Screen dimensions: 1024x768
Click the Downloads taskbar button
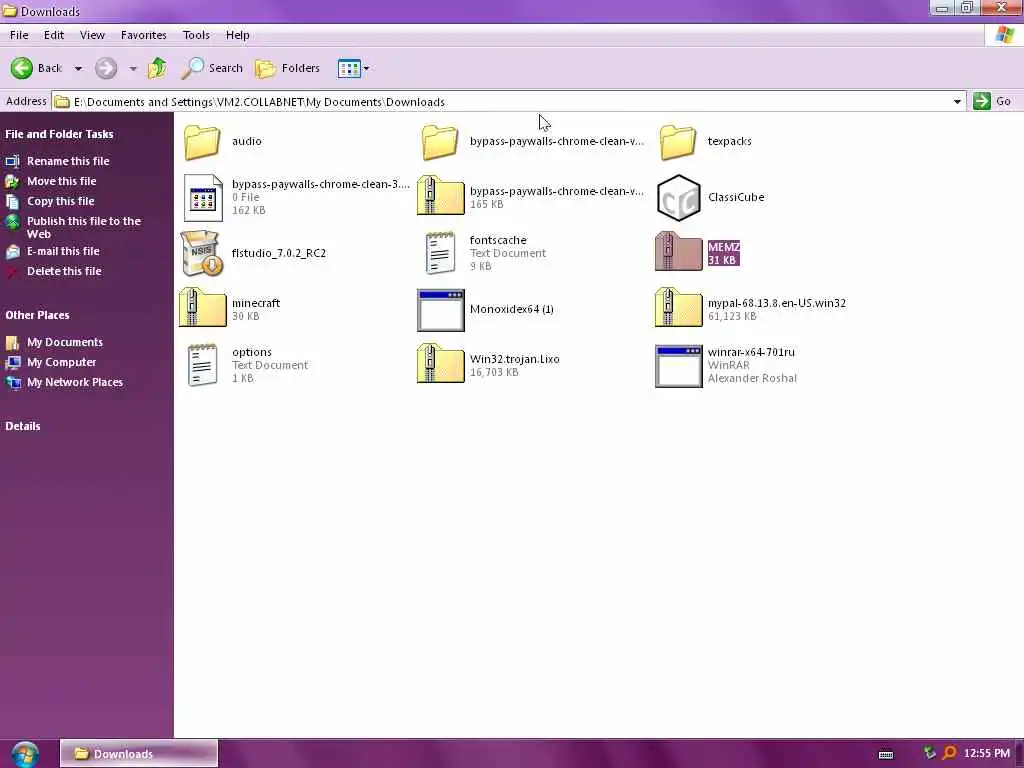pos(139,754)
